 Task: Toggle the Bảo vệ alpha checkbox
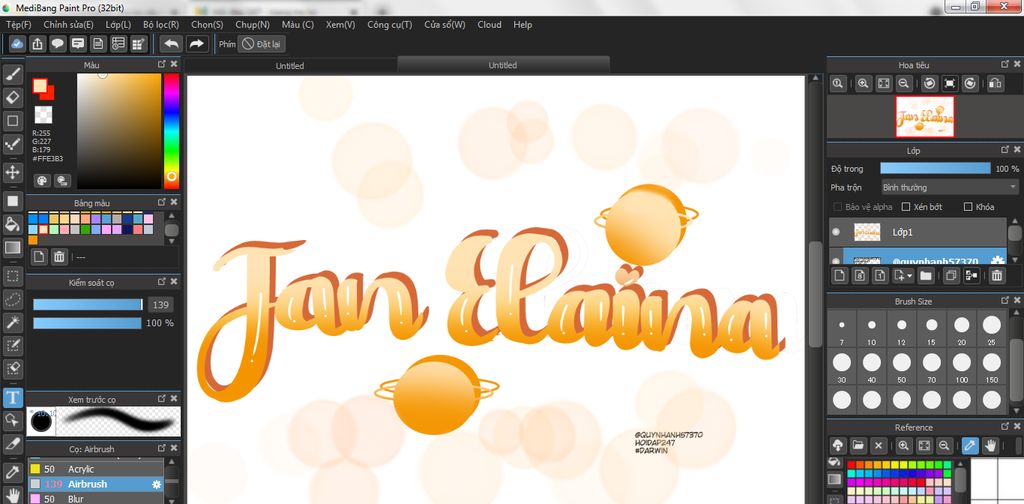(x=838, y=207)
